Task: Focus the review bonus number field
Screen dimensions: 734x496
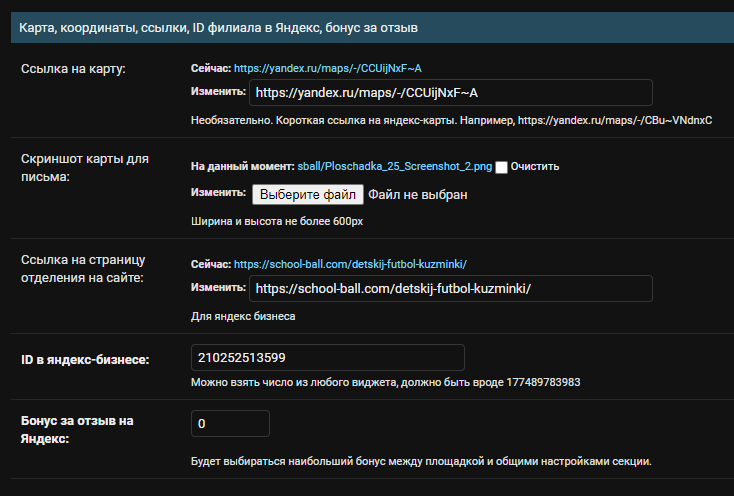Action: (230, 424)
